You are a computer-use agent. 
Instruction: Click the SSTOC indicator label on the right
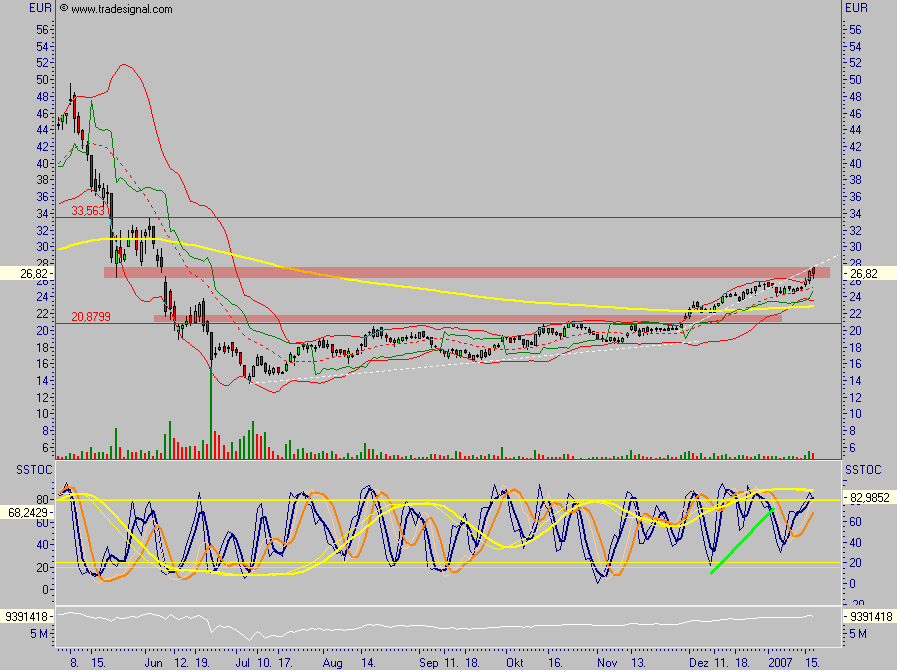pyautogui.click(x=864, y=469)
